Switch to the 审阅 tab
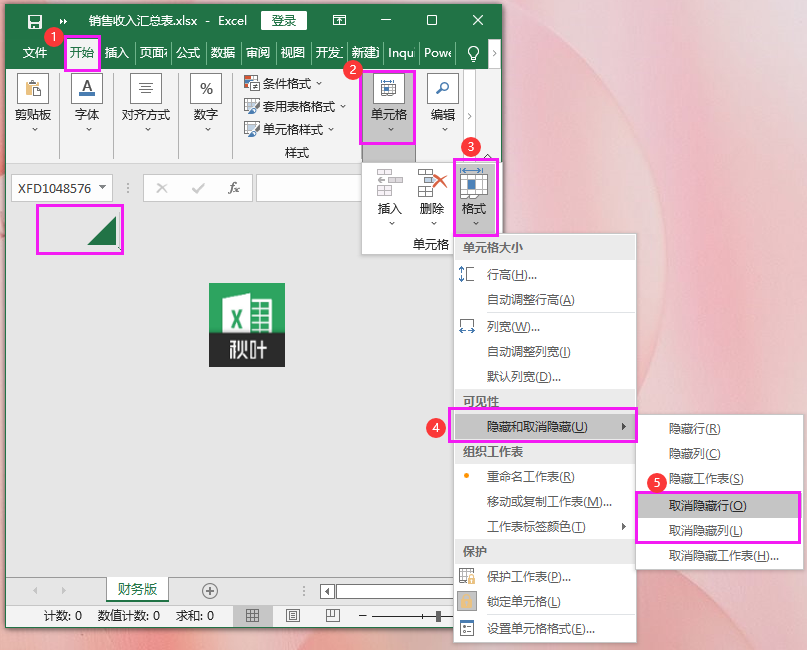The height and width of the screenshot is (650, 807). (x=257, y=52)
